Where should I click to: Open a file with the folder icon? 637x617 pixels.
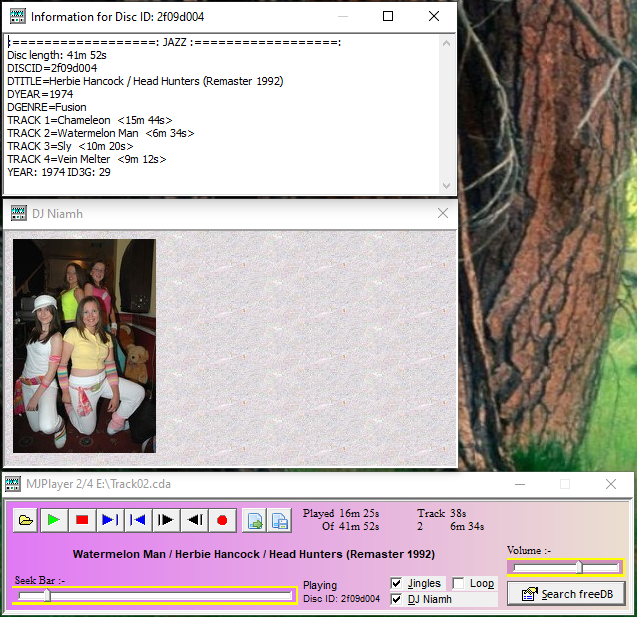click(26, 520)
